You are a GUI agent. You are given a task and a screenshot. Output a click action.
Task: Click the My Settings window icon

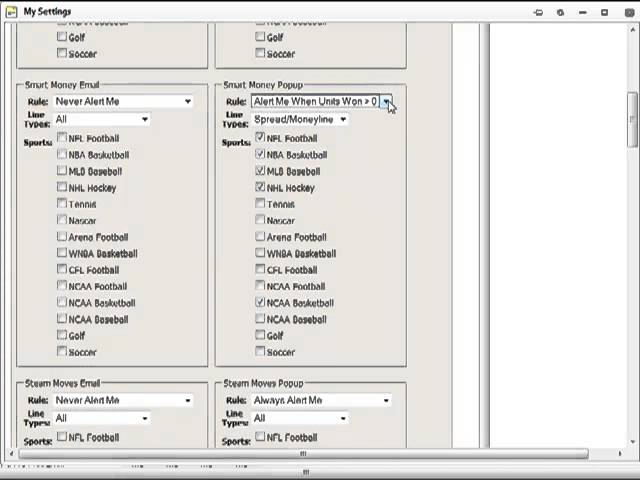click(x=11, y=12)
